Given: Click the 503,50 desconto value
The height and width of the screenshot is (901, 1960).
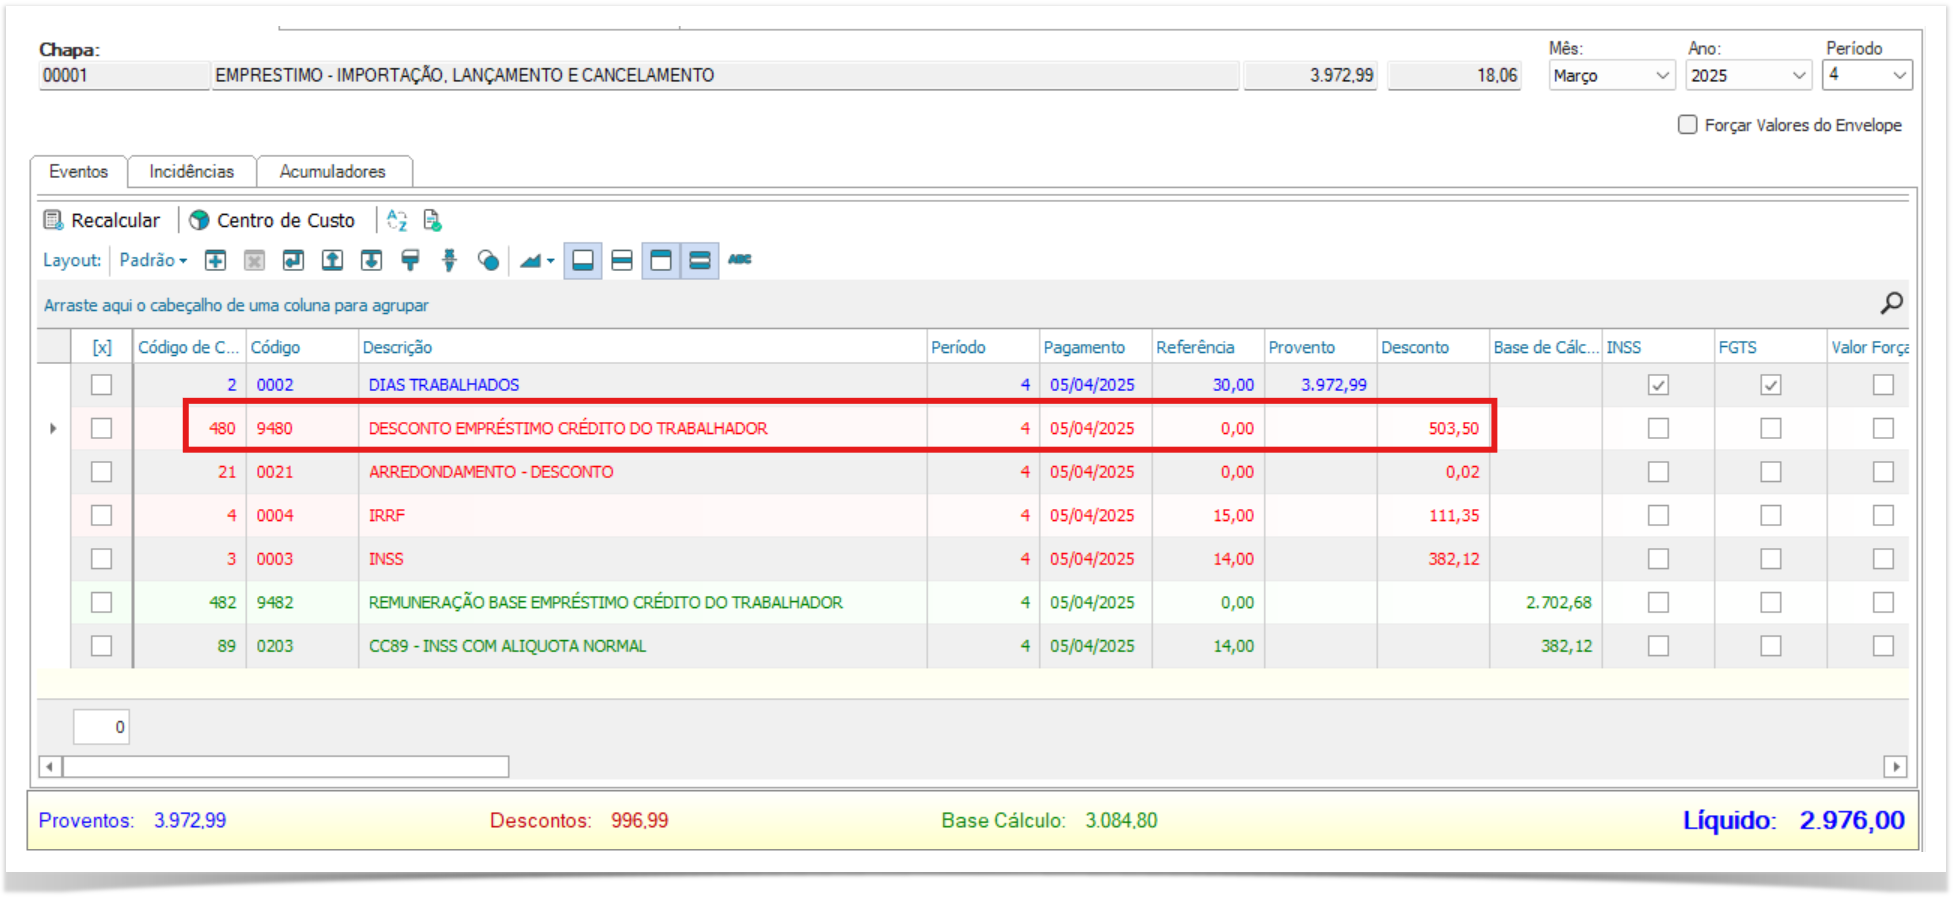Looking at the screenshot, I should tap(1453, 429).
